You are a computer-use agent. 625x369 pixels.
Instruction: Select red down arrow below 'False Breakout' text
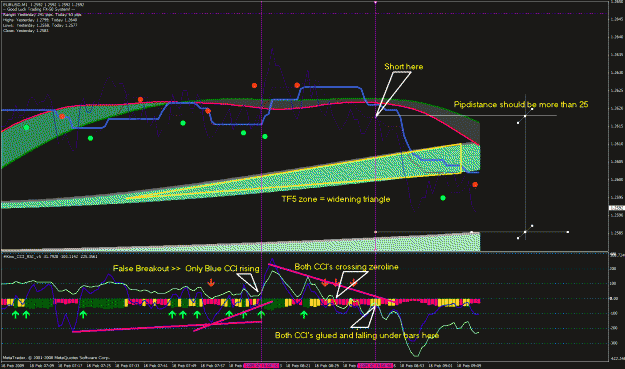pyautogui.click(x=211, y=283)
